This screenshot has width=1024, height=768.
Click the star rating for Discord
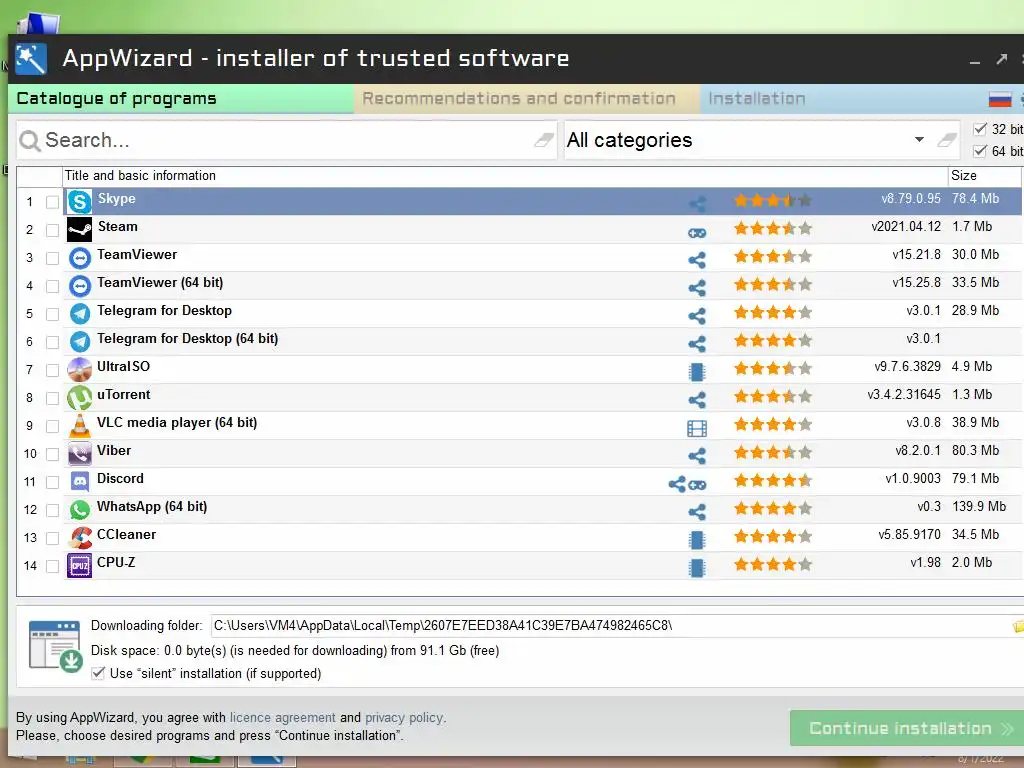773,481
